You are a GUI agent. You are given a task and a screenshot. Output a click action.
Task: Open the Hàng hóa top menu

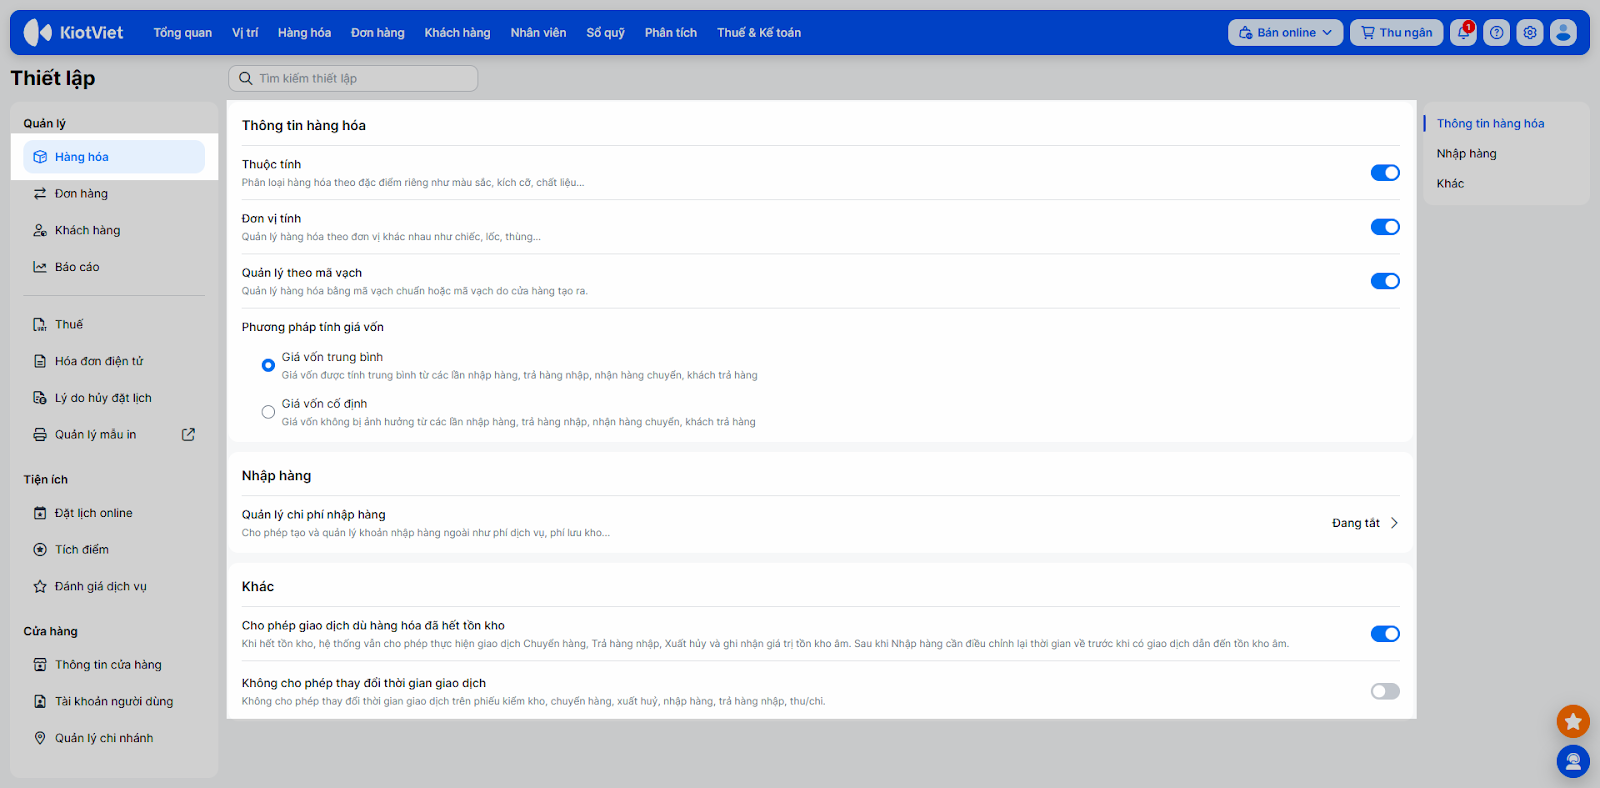[x=304, y=33]
